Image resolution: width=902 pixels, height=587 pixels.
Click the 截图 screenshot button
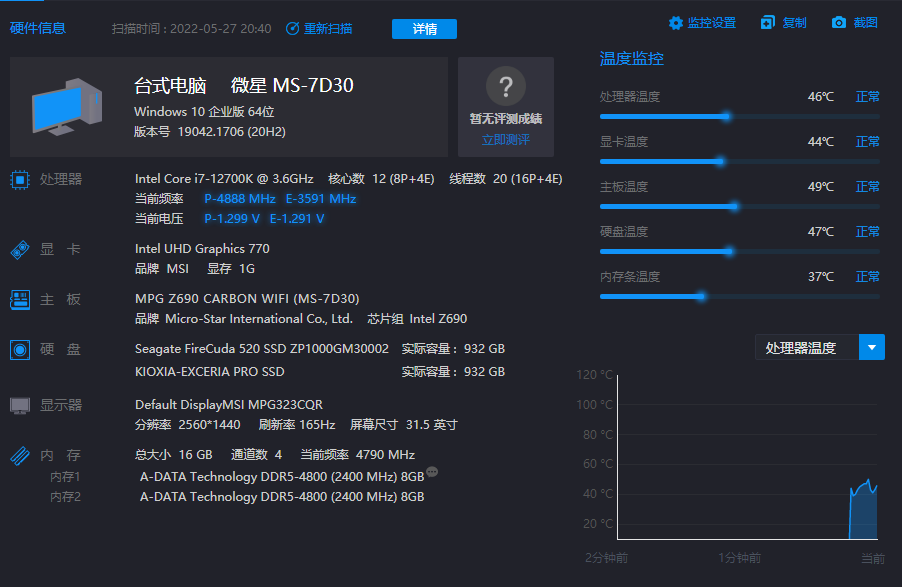point(866,22)
